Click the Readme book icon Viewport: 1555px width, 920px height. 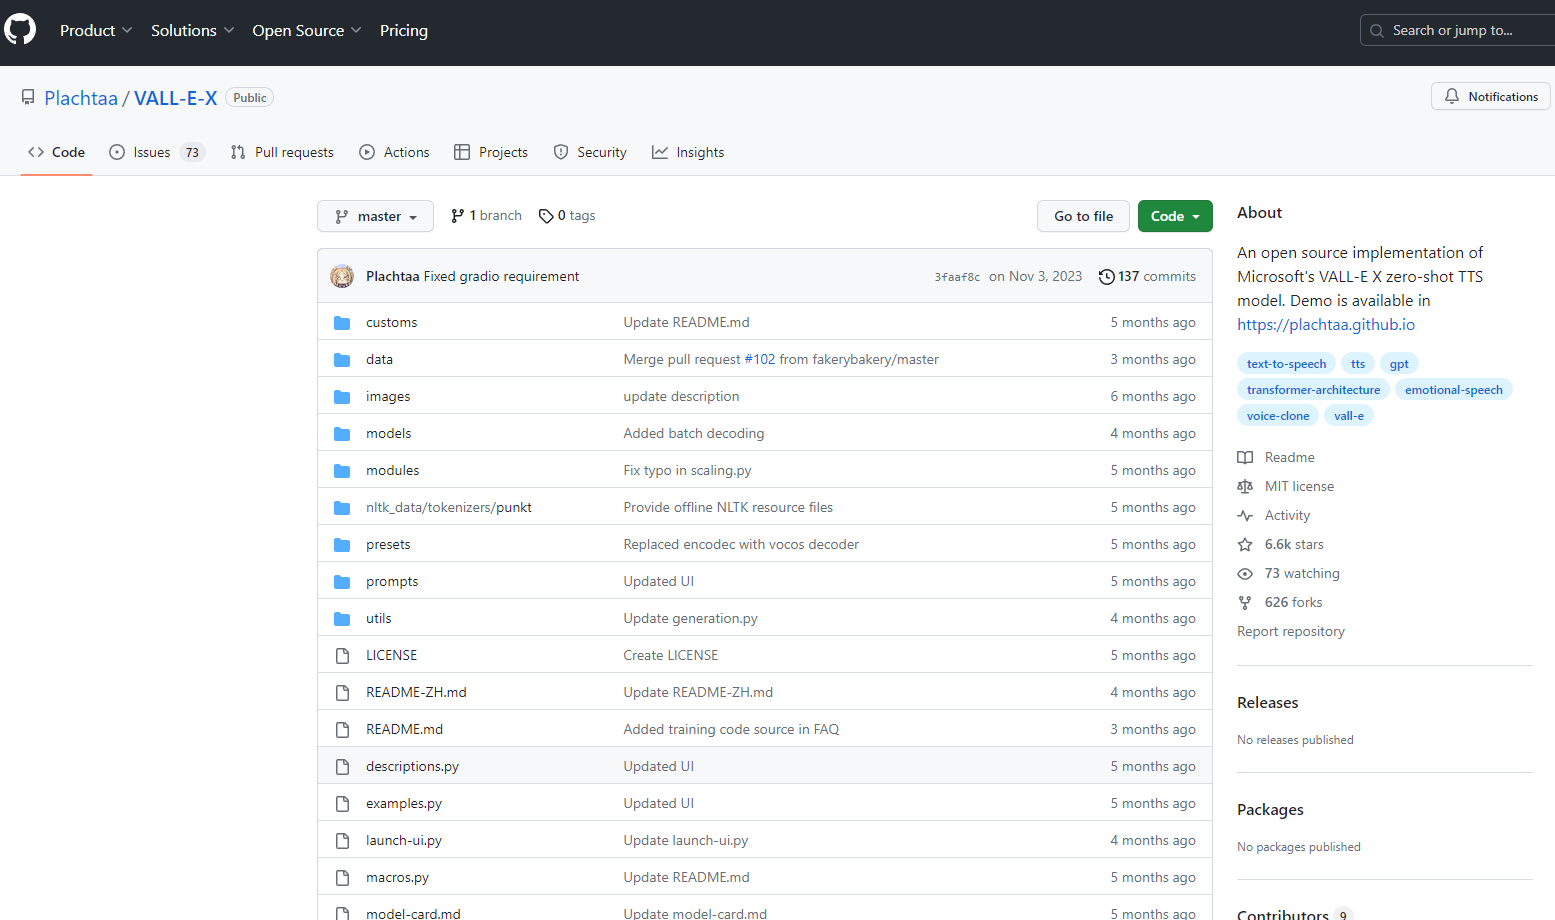pos(1245,457)
